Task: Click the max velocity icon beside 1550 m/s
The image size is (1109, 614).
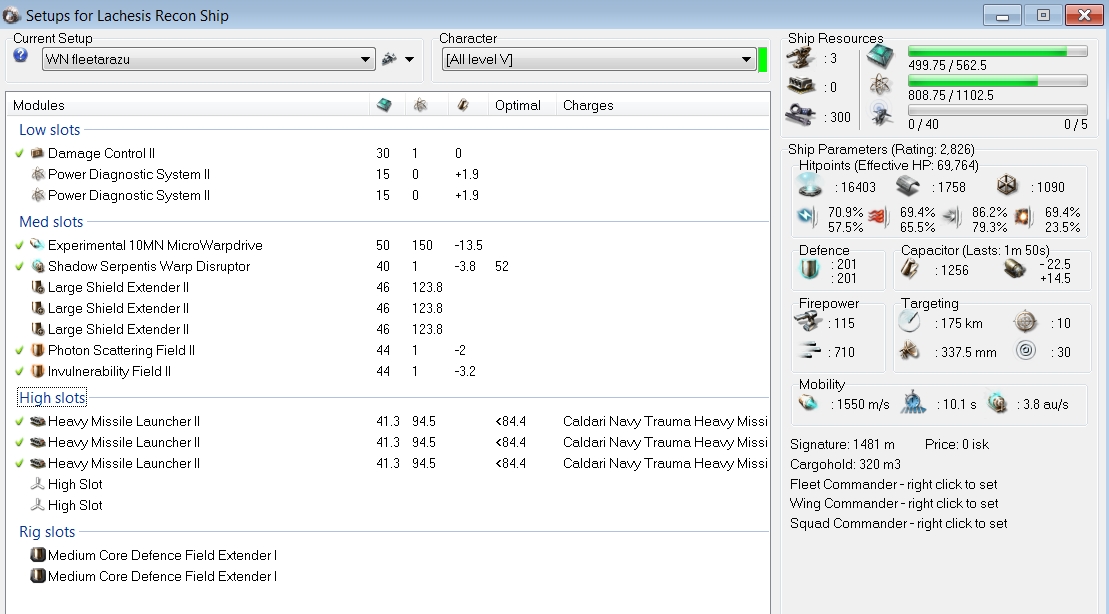Action: point(808,403)
